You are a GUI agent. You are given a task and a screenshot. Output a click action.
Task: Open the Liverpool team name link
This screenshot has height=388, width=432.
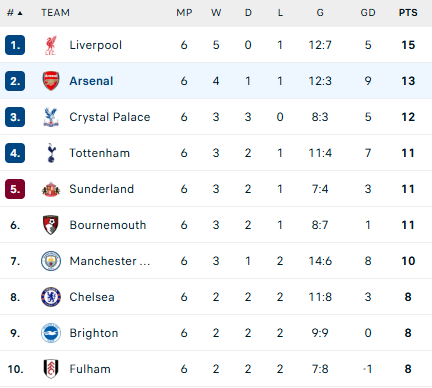(x=96, y=45)
